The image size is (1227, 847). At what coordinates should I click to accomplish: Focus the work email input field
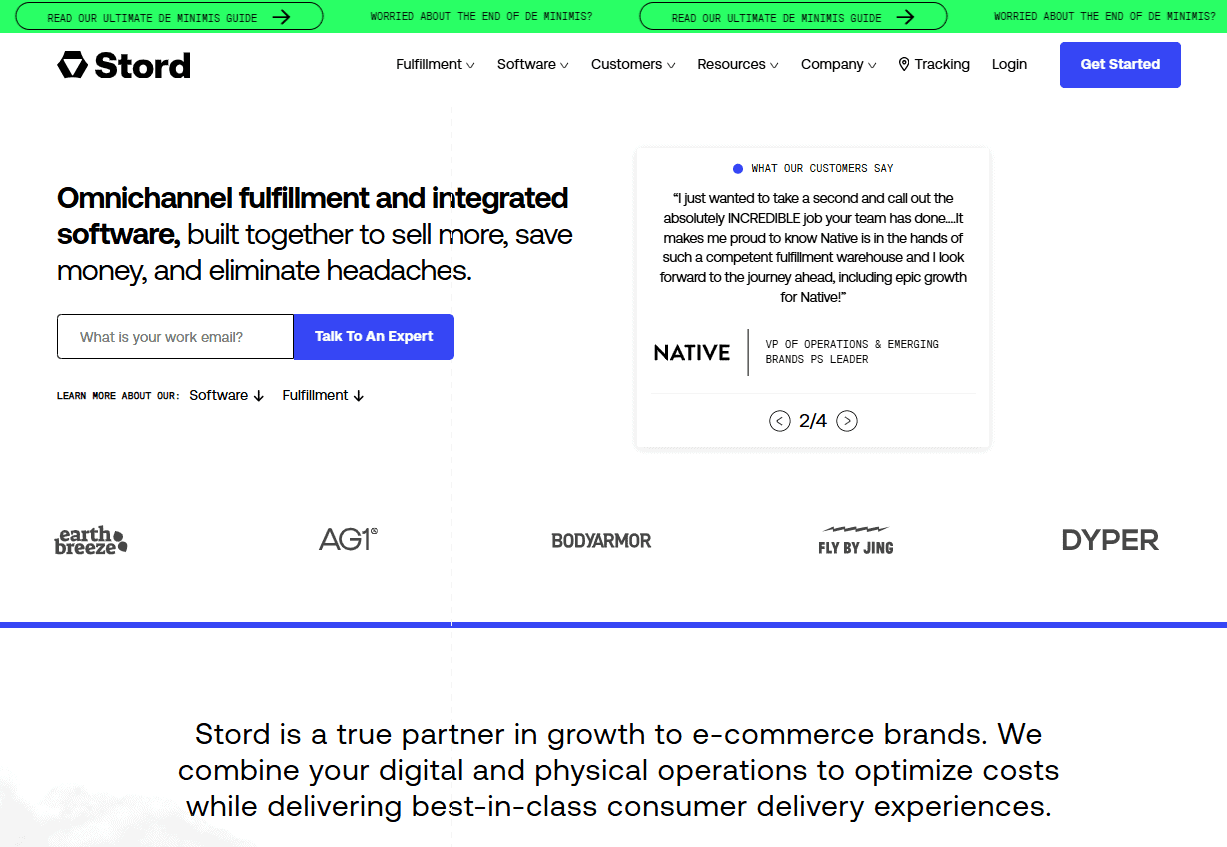click(x=175, y=337)
